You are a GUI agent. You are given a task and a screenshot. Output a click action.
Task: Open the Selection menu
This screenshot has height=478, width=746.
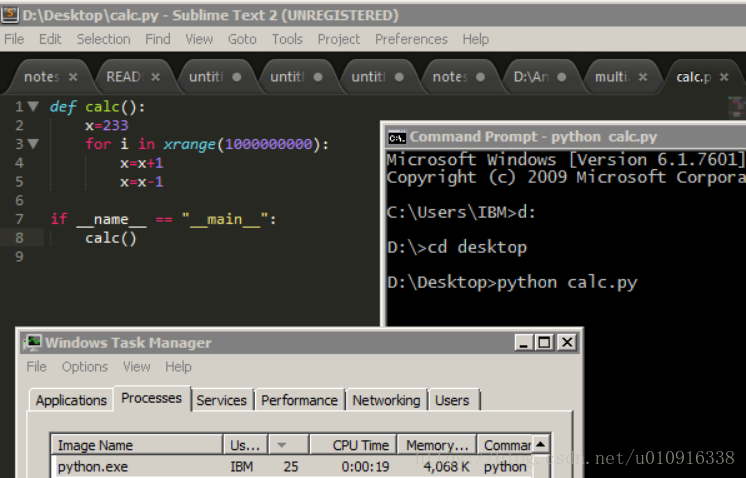(x=104, y=39)
